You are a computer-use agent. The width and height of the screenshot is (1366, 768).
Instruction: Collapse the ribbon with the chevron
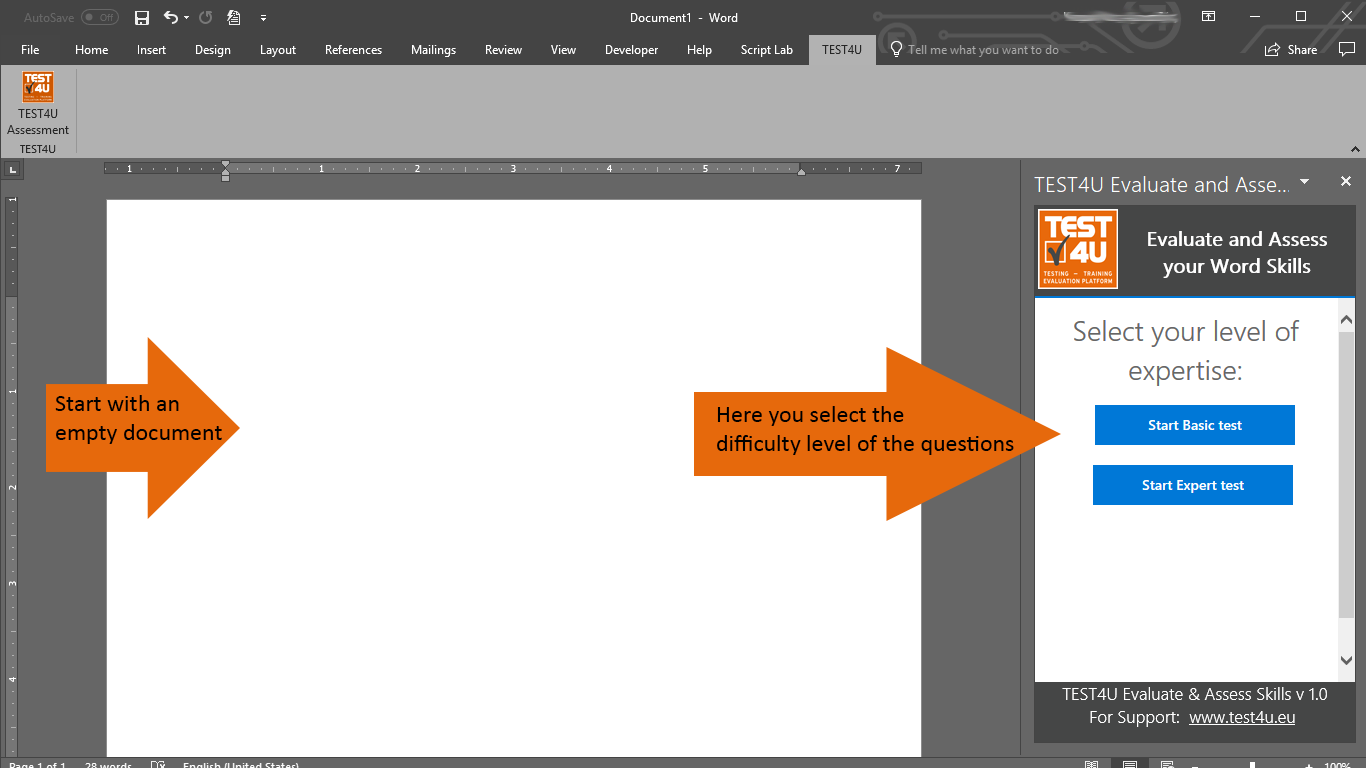(1355, 150)
